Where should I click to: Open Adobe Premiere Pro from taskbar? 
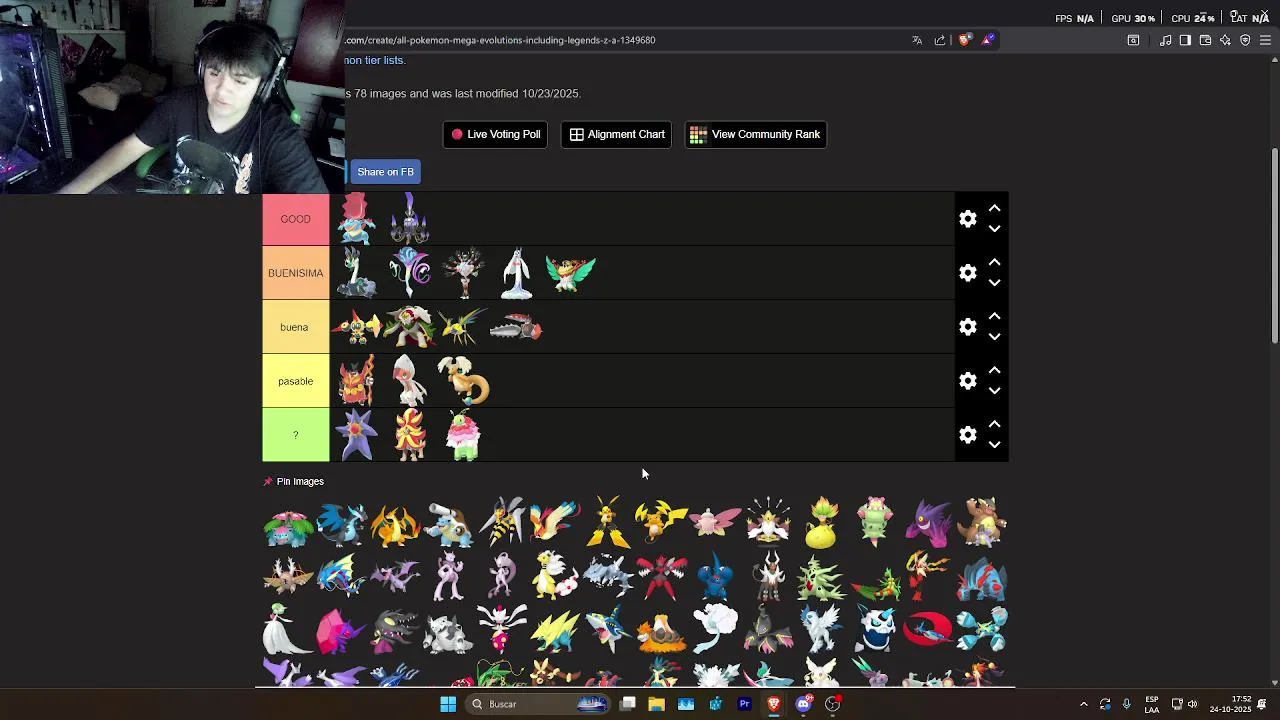pyautogui.click(x=744, y=704)
